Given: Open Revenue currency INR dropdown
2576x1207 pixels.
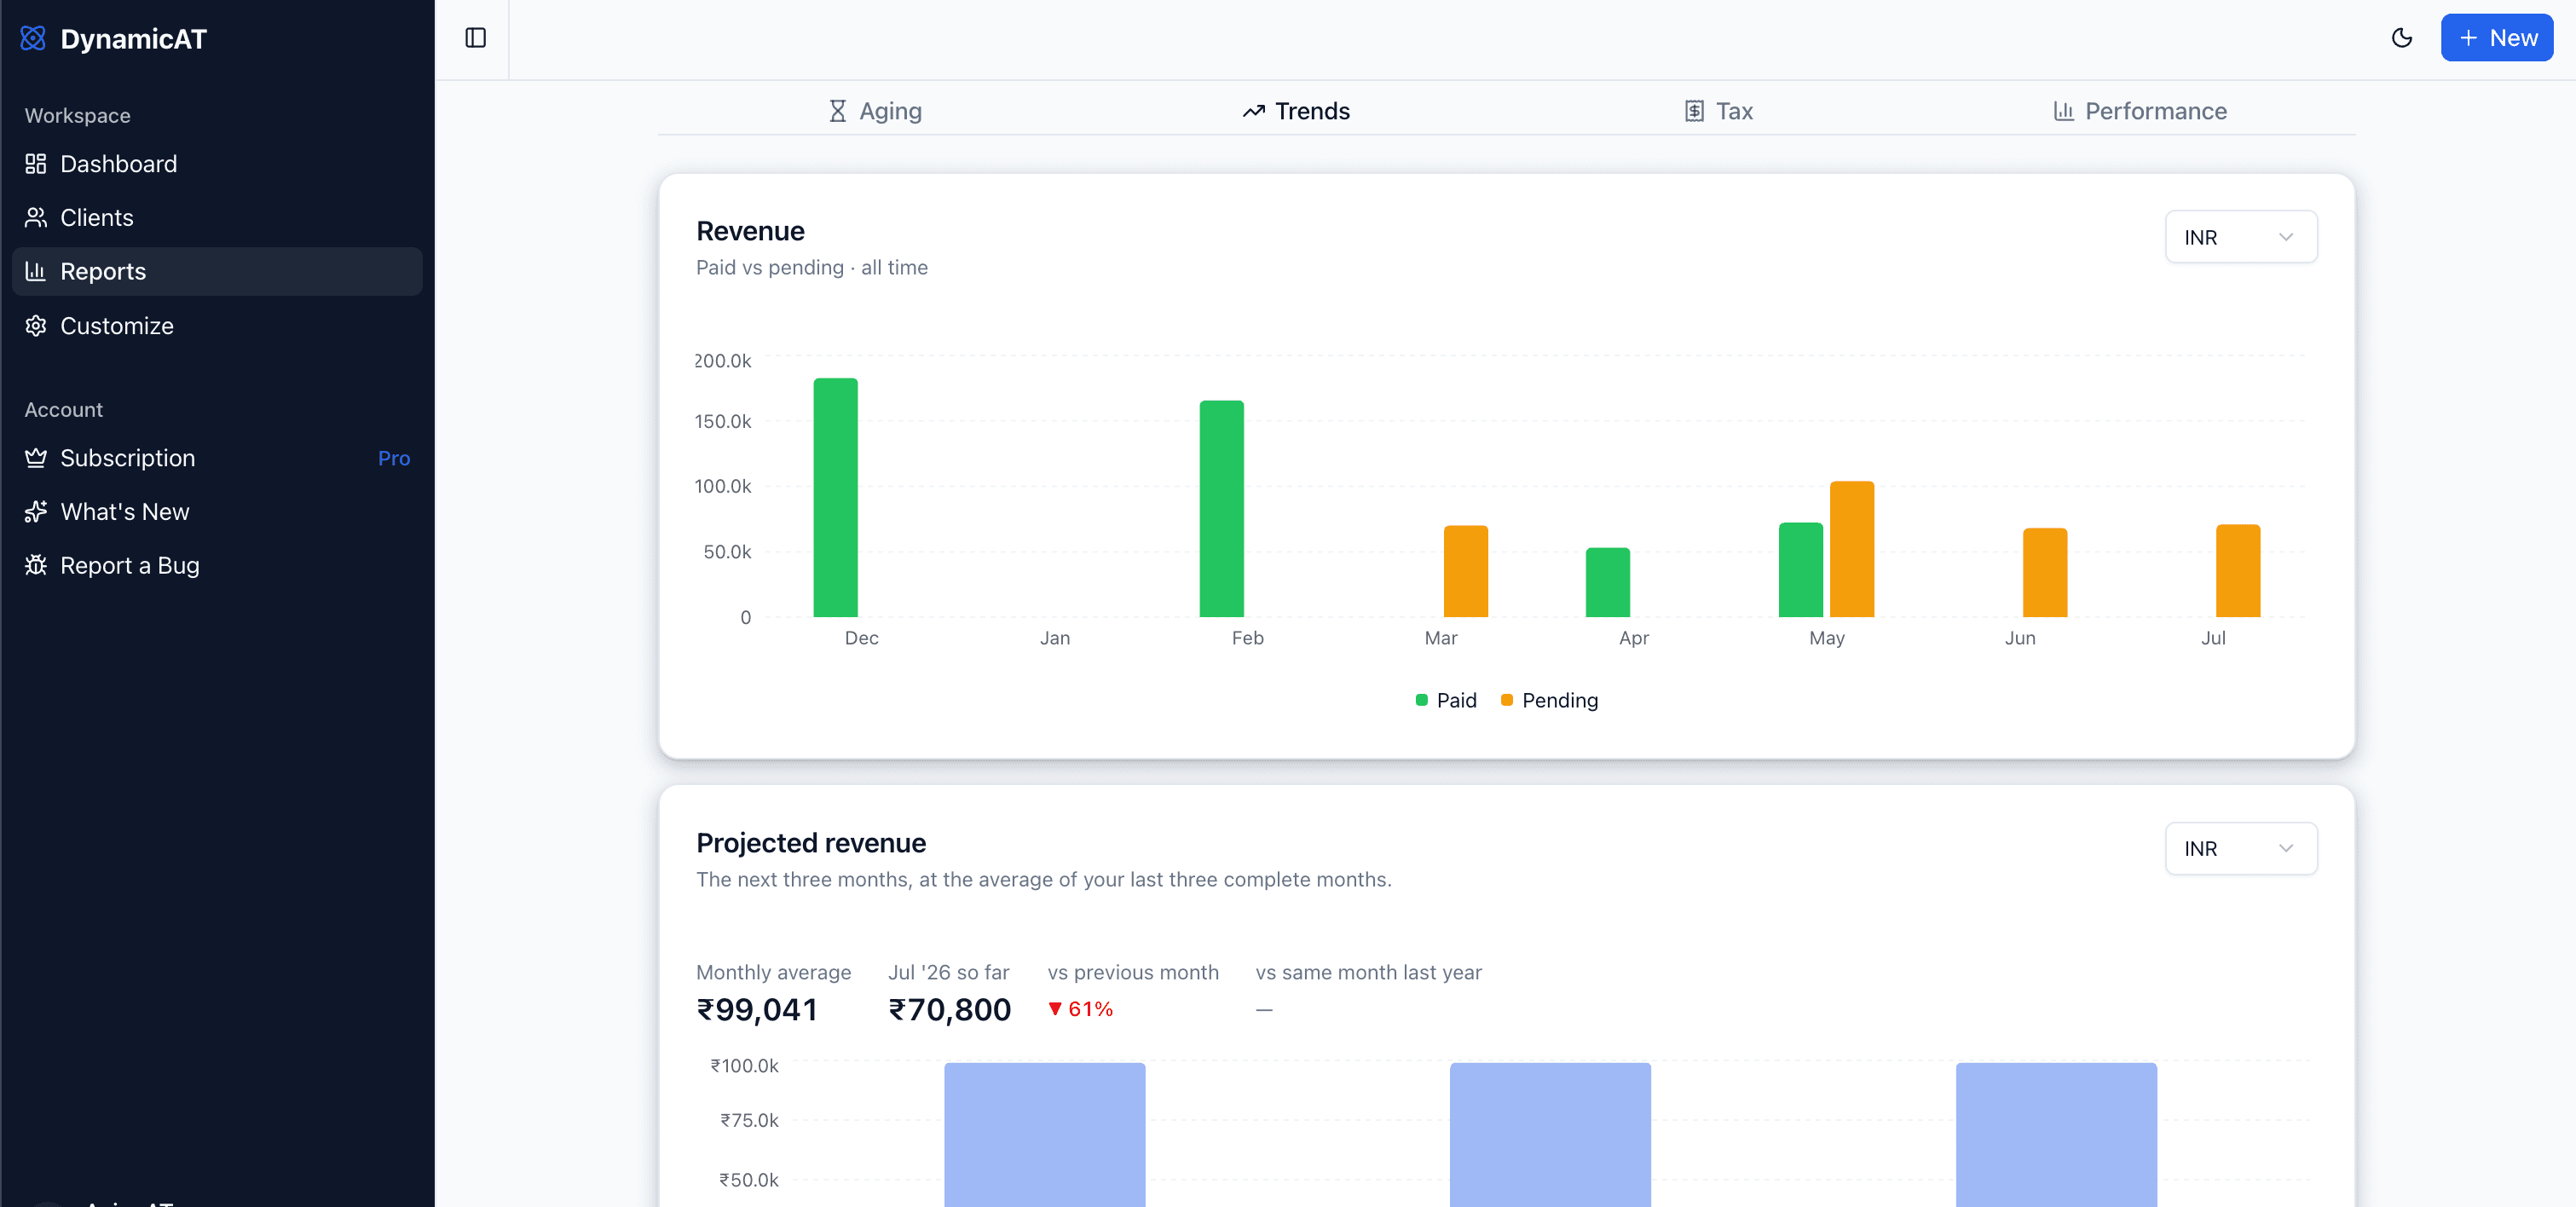Looking at the screenshot, I should [x=2241, y=237].
